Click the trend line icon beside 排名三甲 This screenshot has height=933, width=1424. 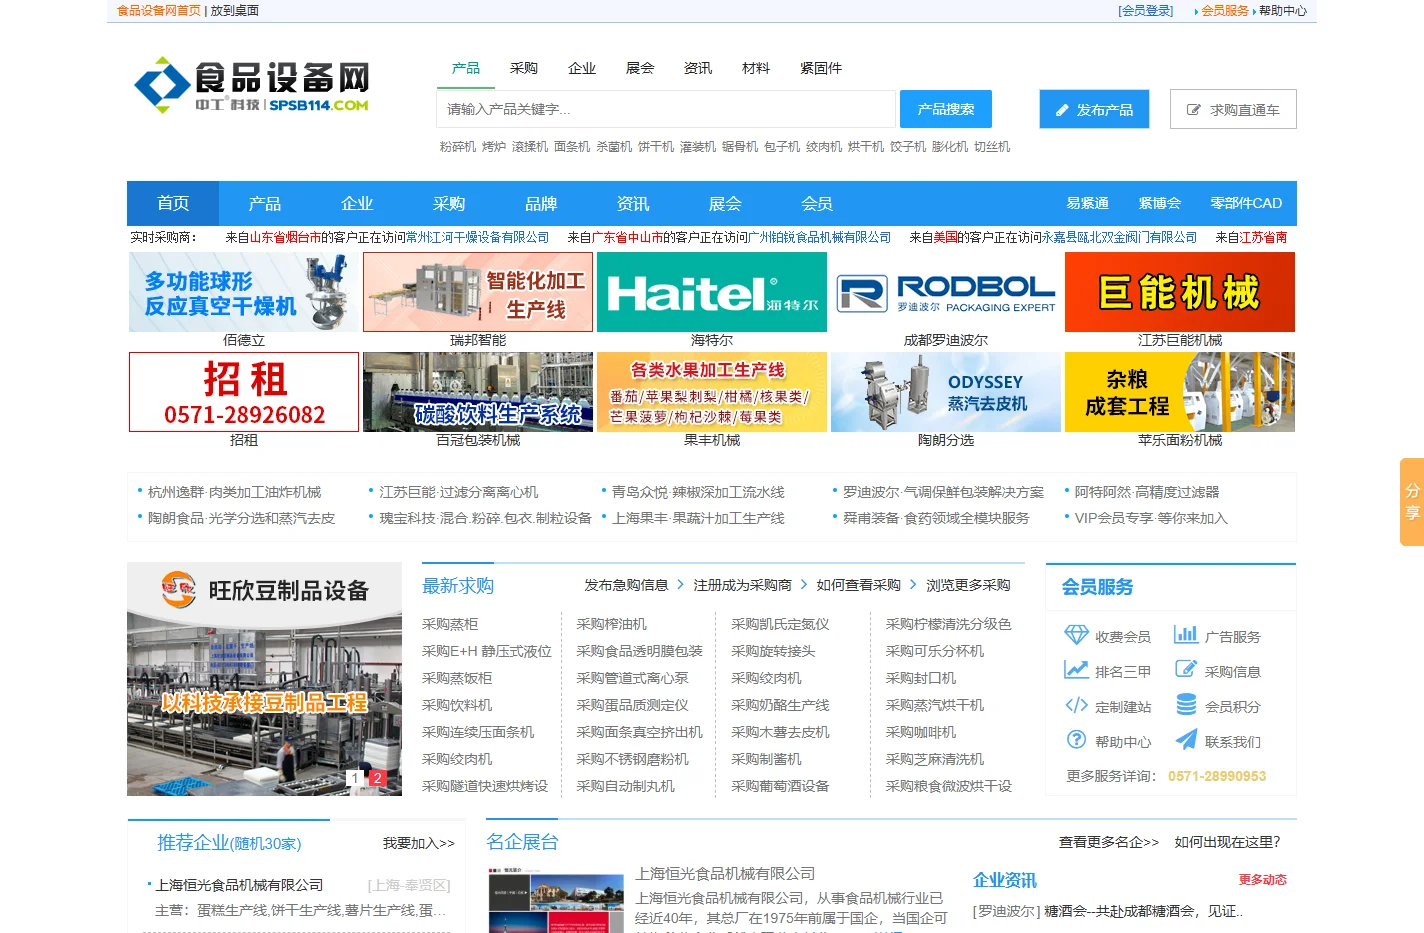(x=1076, y=670)
